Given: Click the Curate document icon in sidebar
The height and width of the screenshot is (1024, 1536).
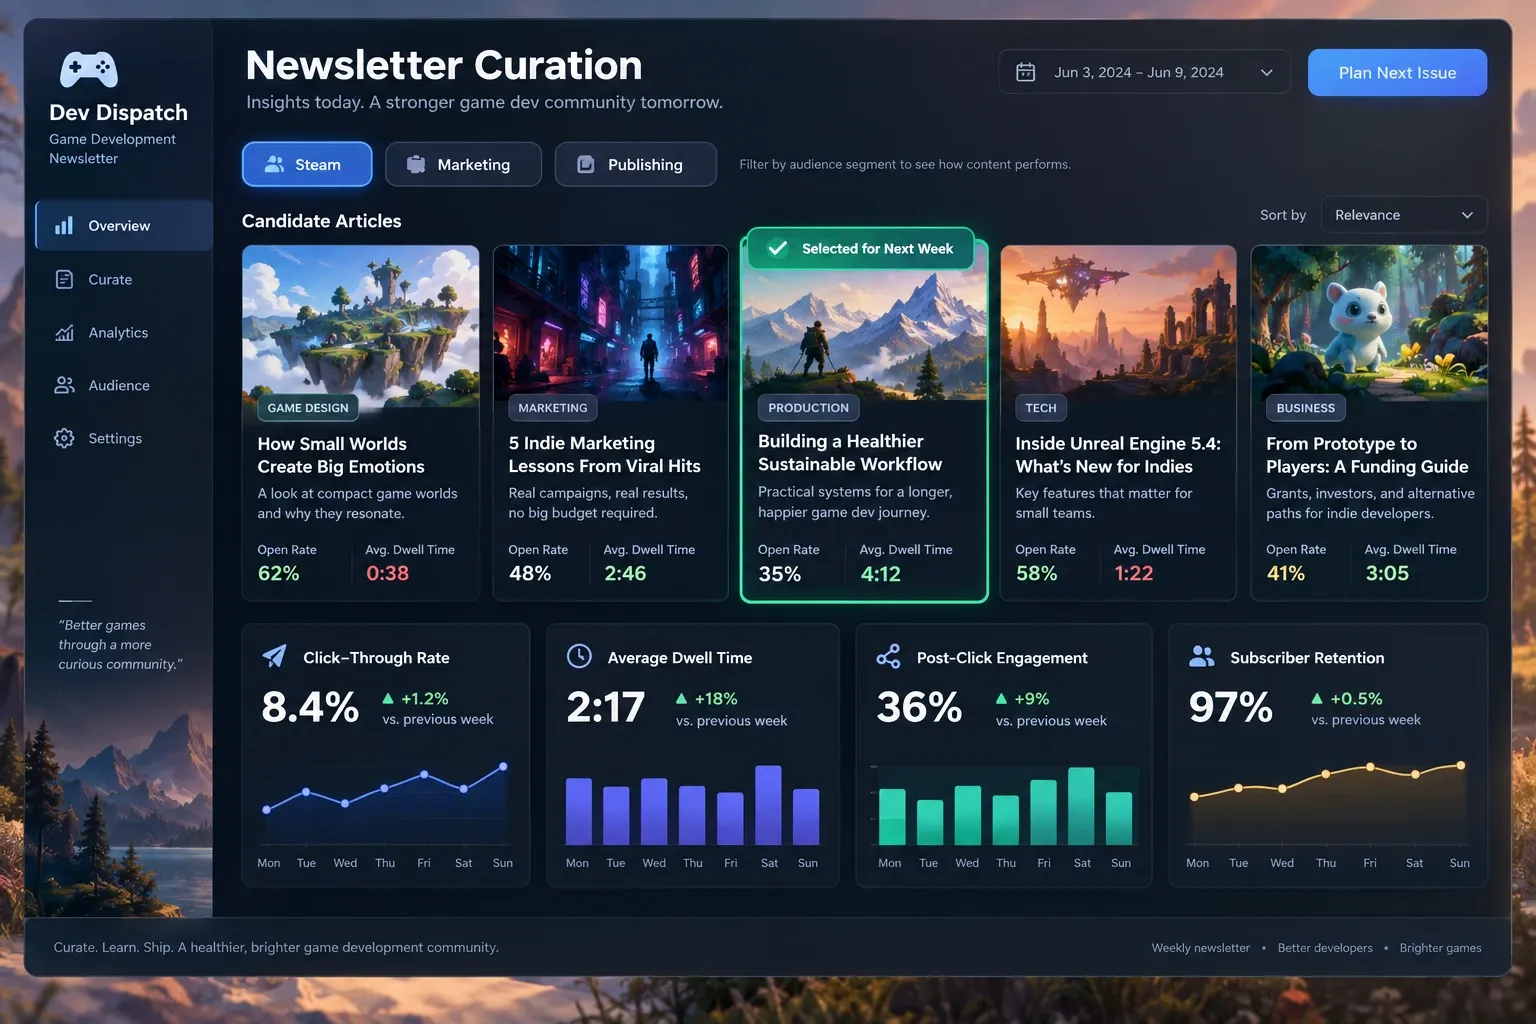Looking at the screenshot, I should point(64,279).
